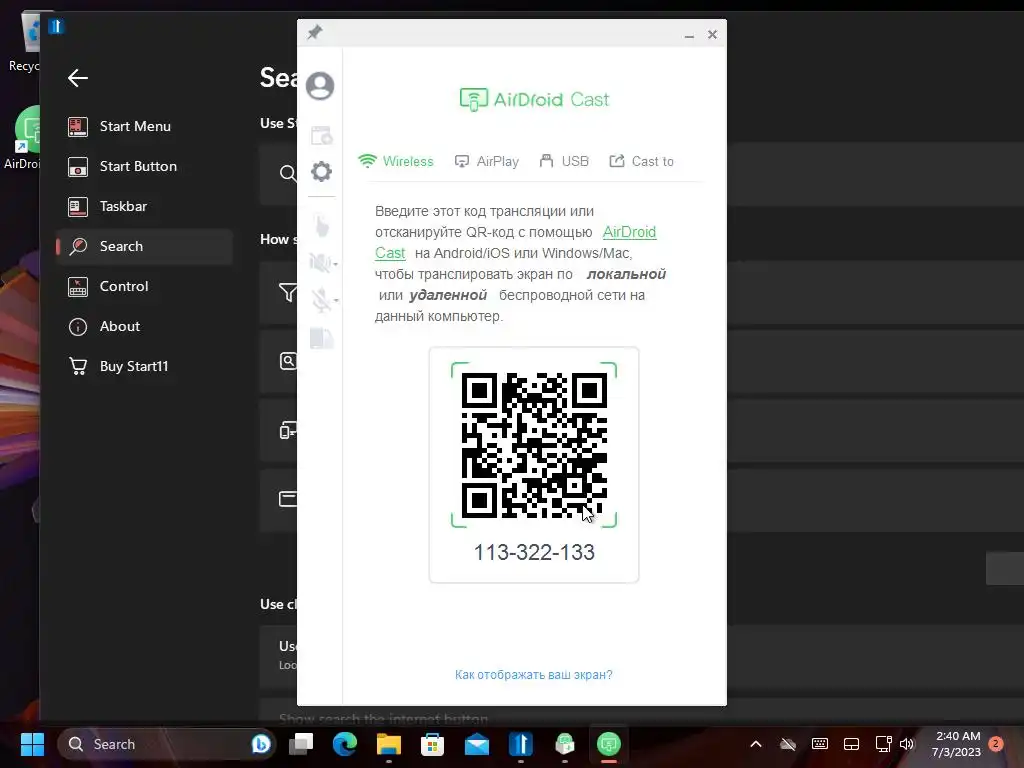Click the device rotation sidebar icon
Image resolution: width=1024 pixels, height=768 pixels.
321,338
